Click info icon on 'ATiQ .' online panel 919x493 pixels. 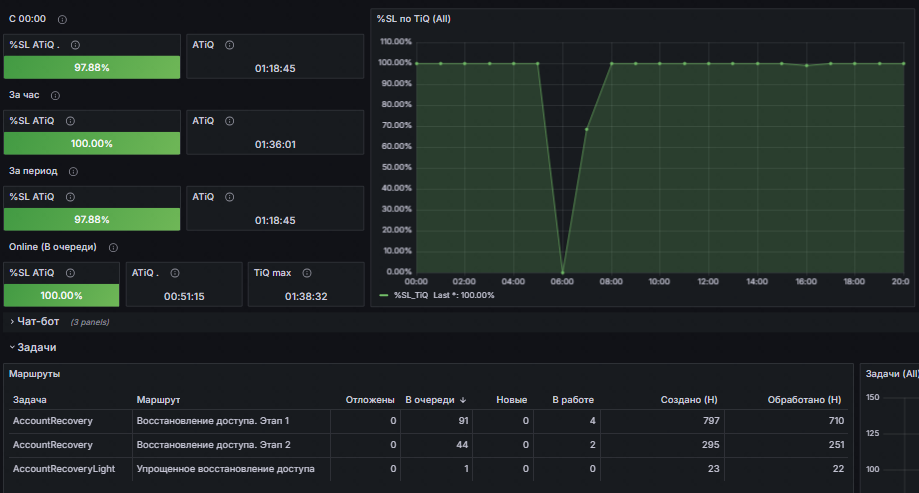click(x=175, y=273)
